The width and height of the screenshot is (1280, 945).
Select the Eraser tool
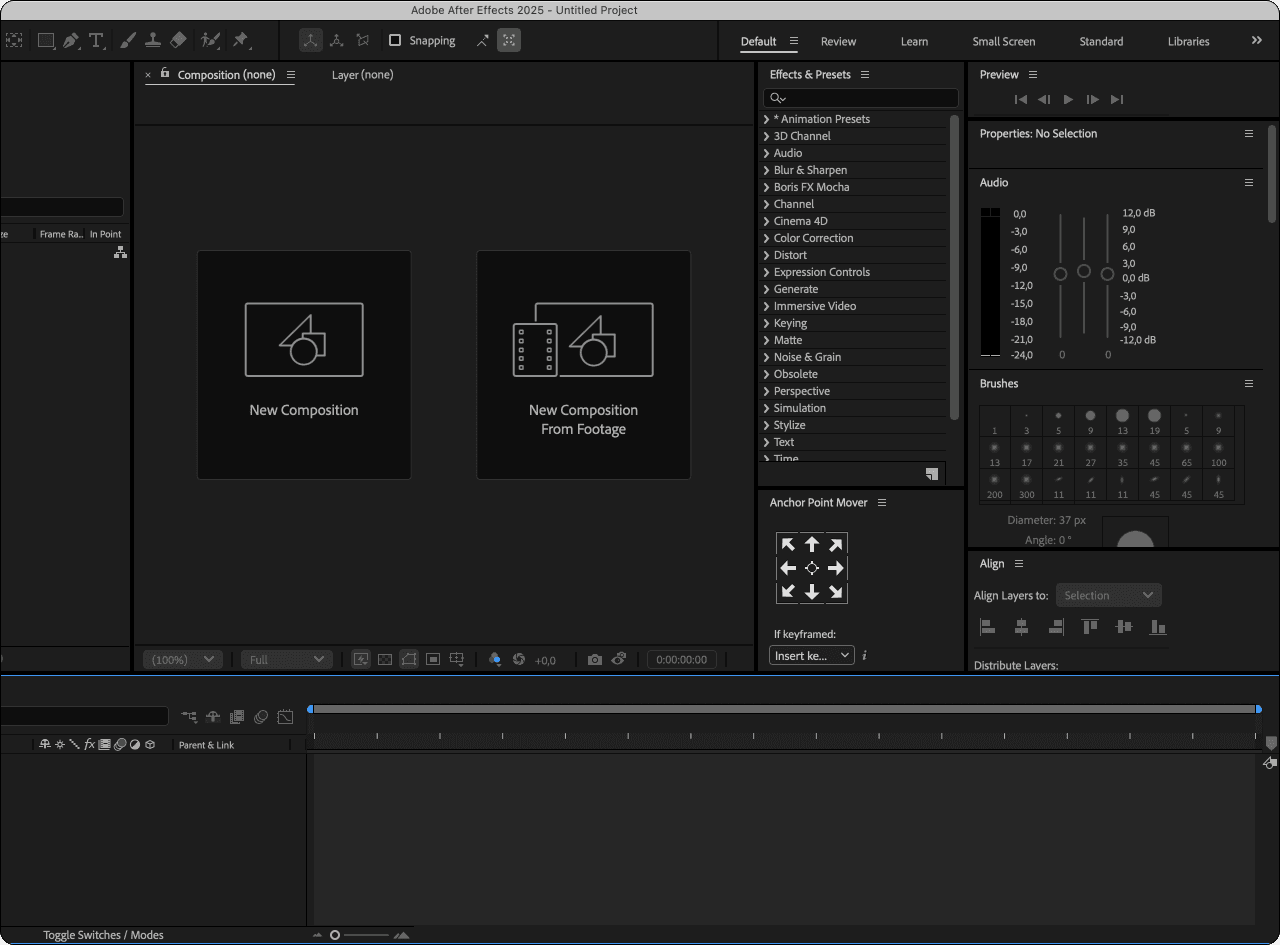(x=178, y=41)
